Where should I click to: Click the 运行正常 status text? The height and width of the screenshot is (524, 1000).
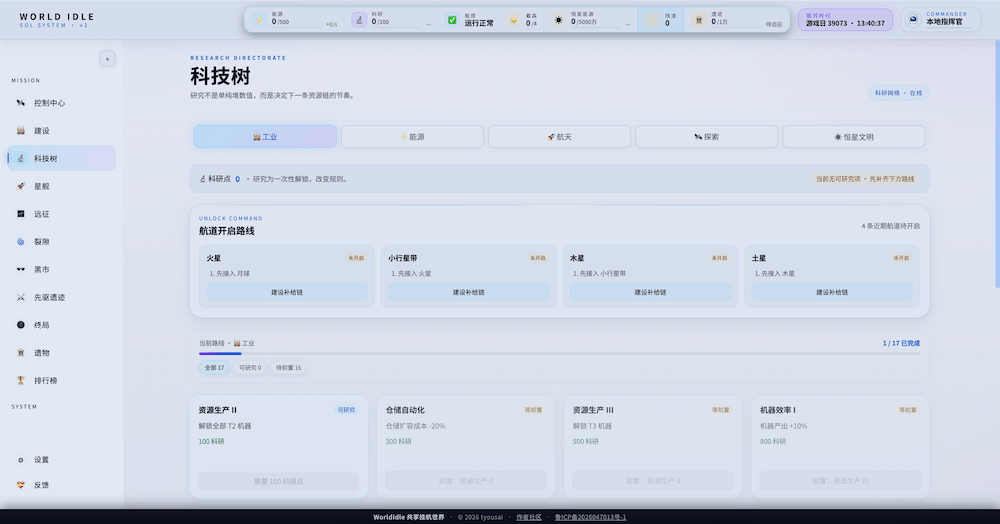(x=479, y=23)
